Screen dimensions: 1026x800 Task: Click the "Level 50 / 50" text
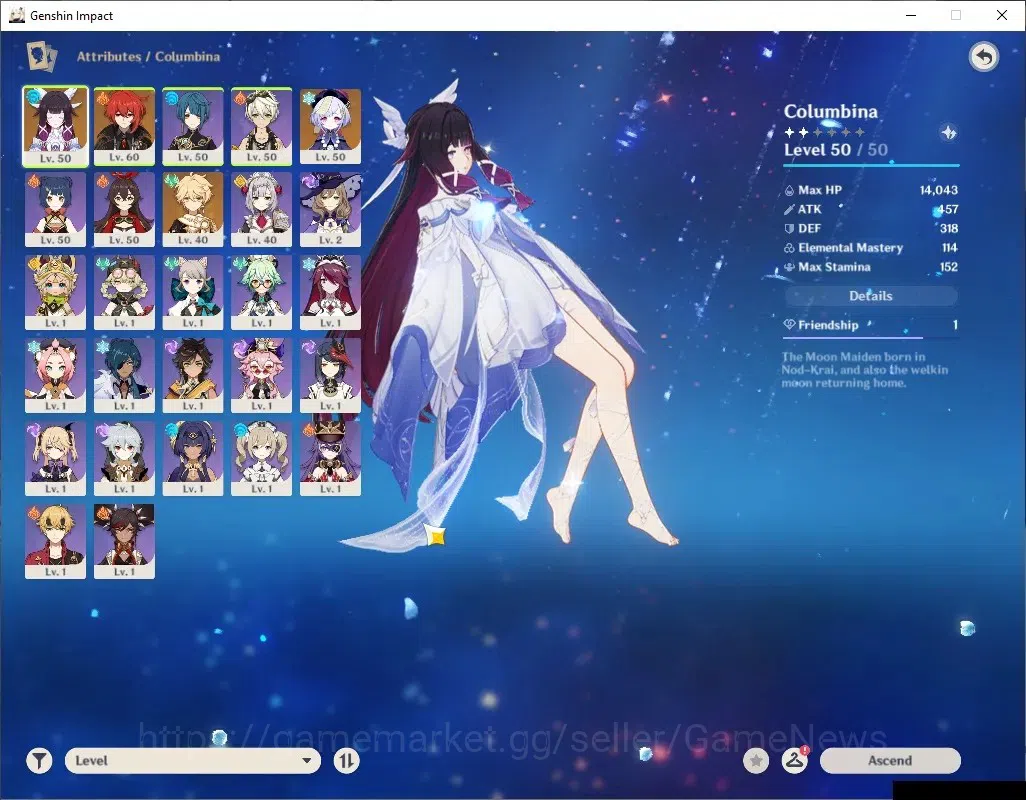click(836, 150)
